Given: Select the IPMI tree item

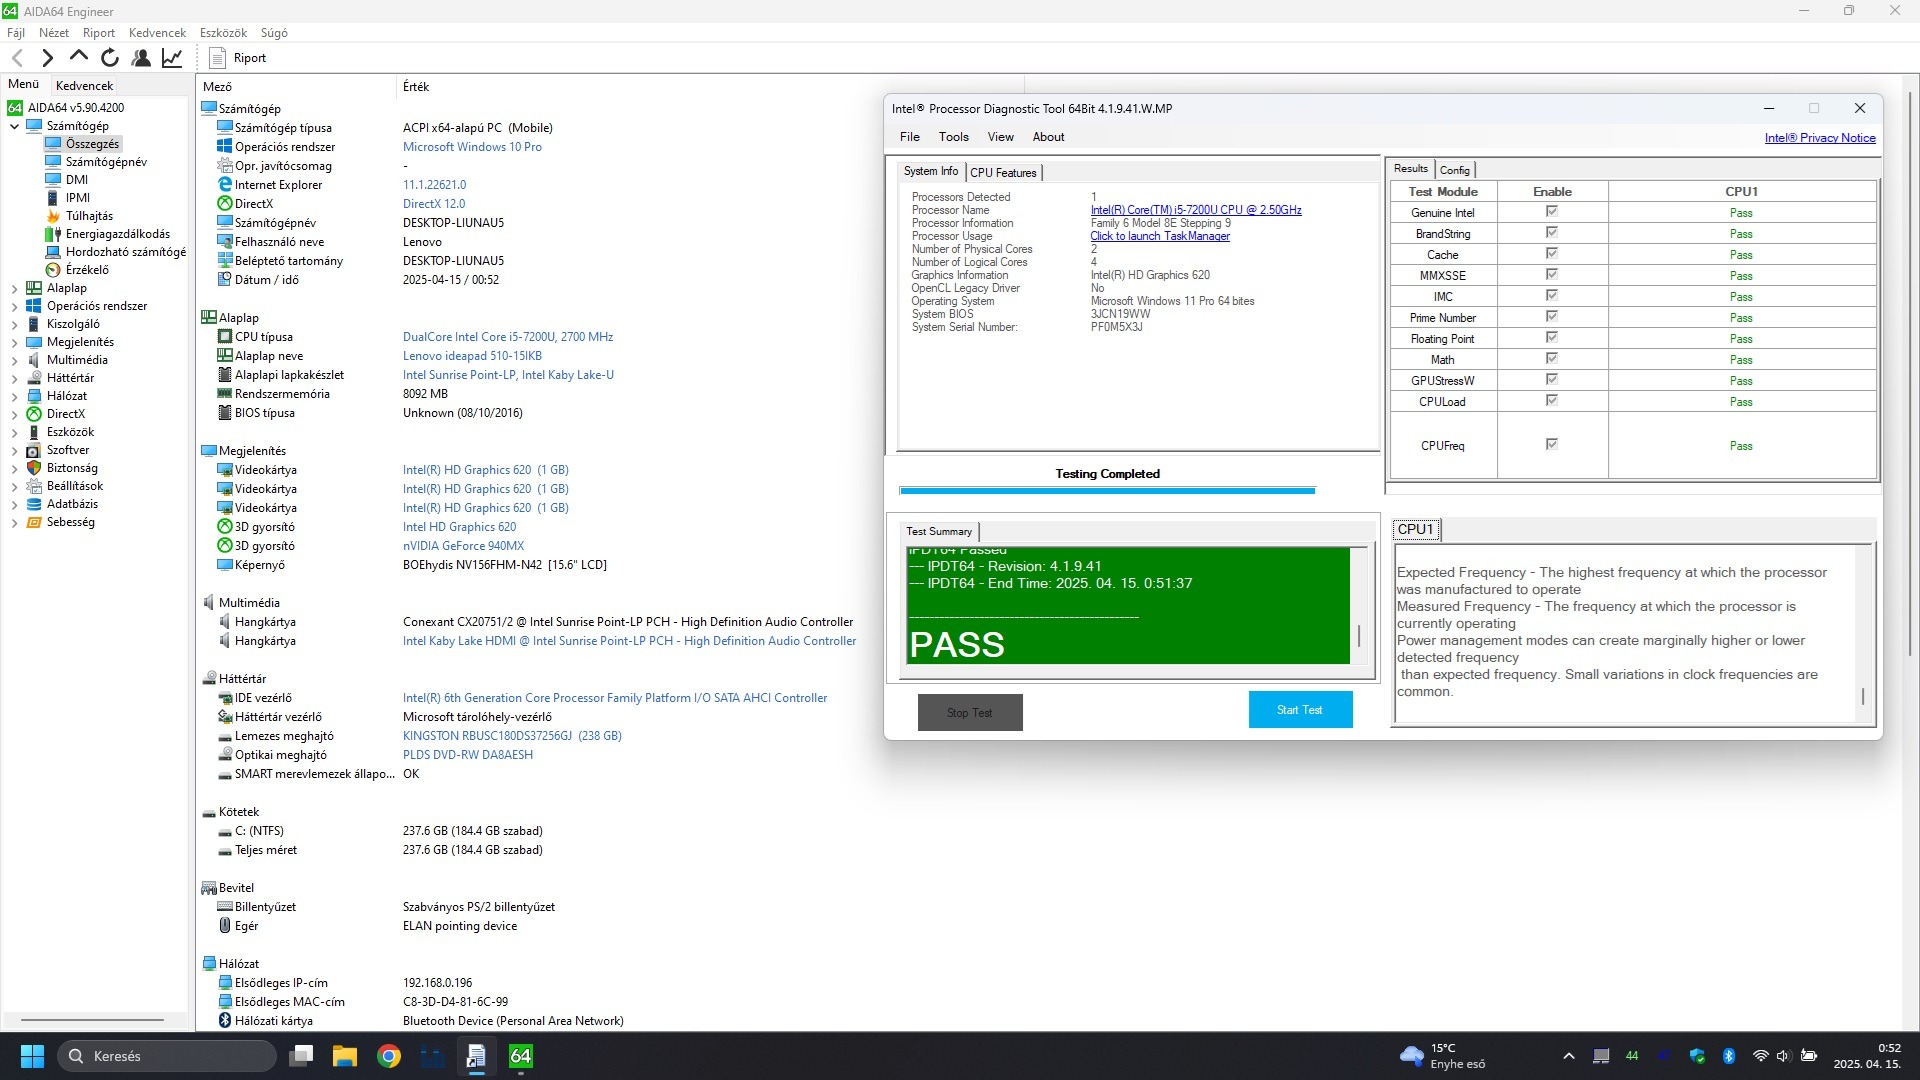Looking at the screenshot, I should [78, 198].
